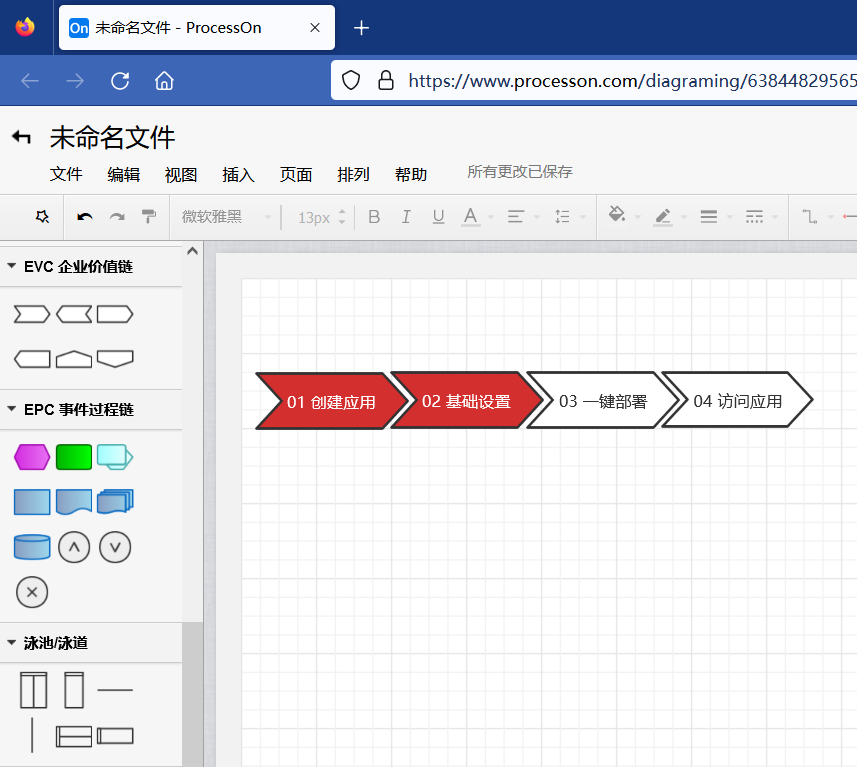The height and width of the screenshot is (767, 857).
Task: Click the undo icon
Action: pyautogui.click(x=85, y=215)
